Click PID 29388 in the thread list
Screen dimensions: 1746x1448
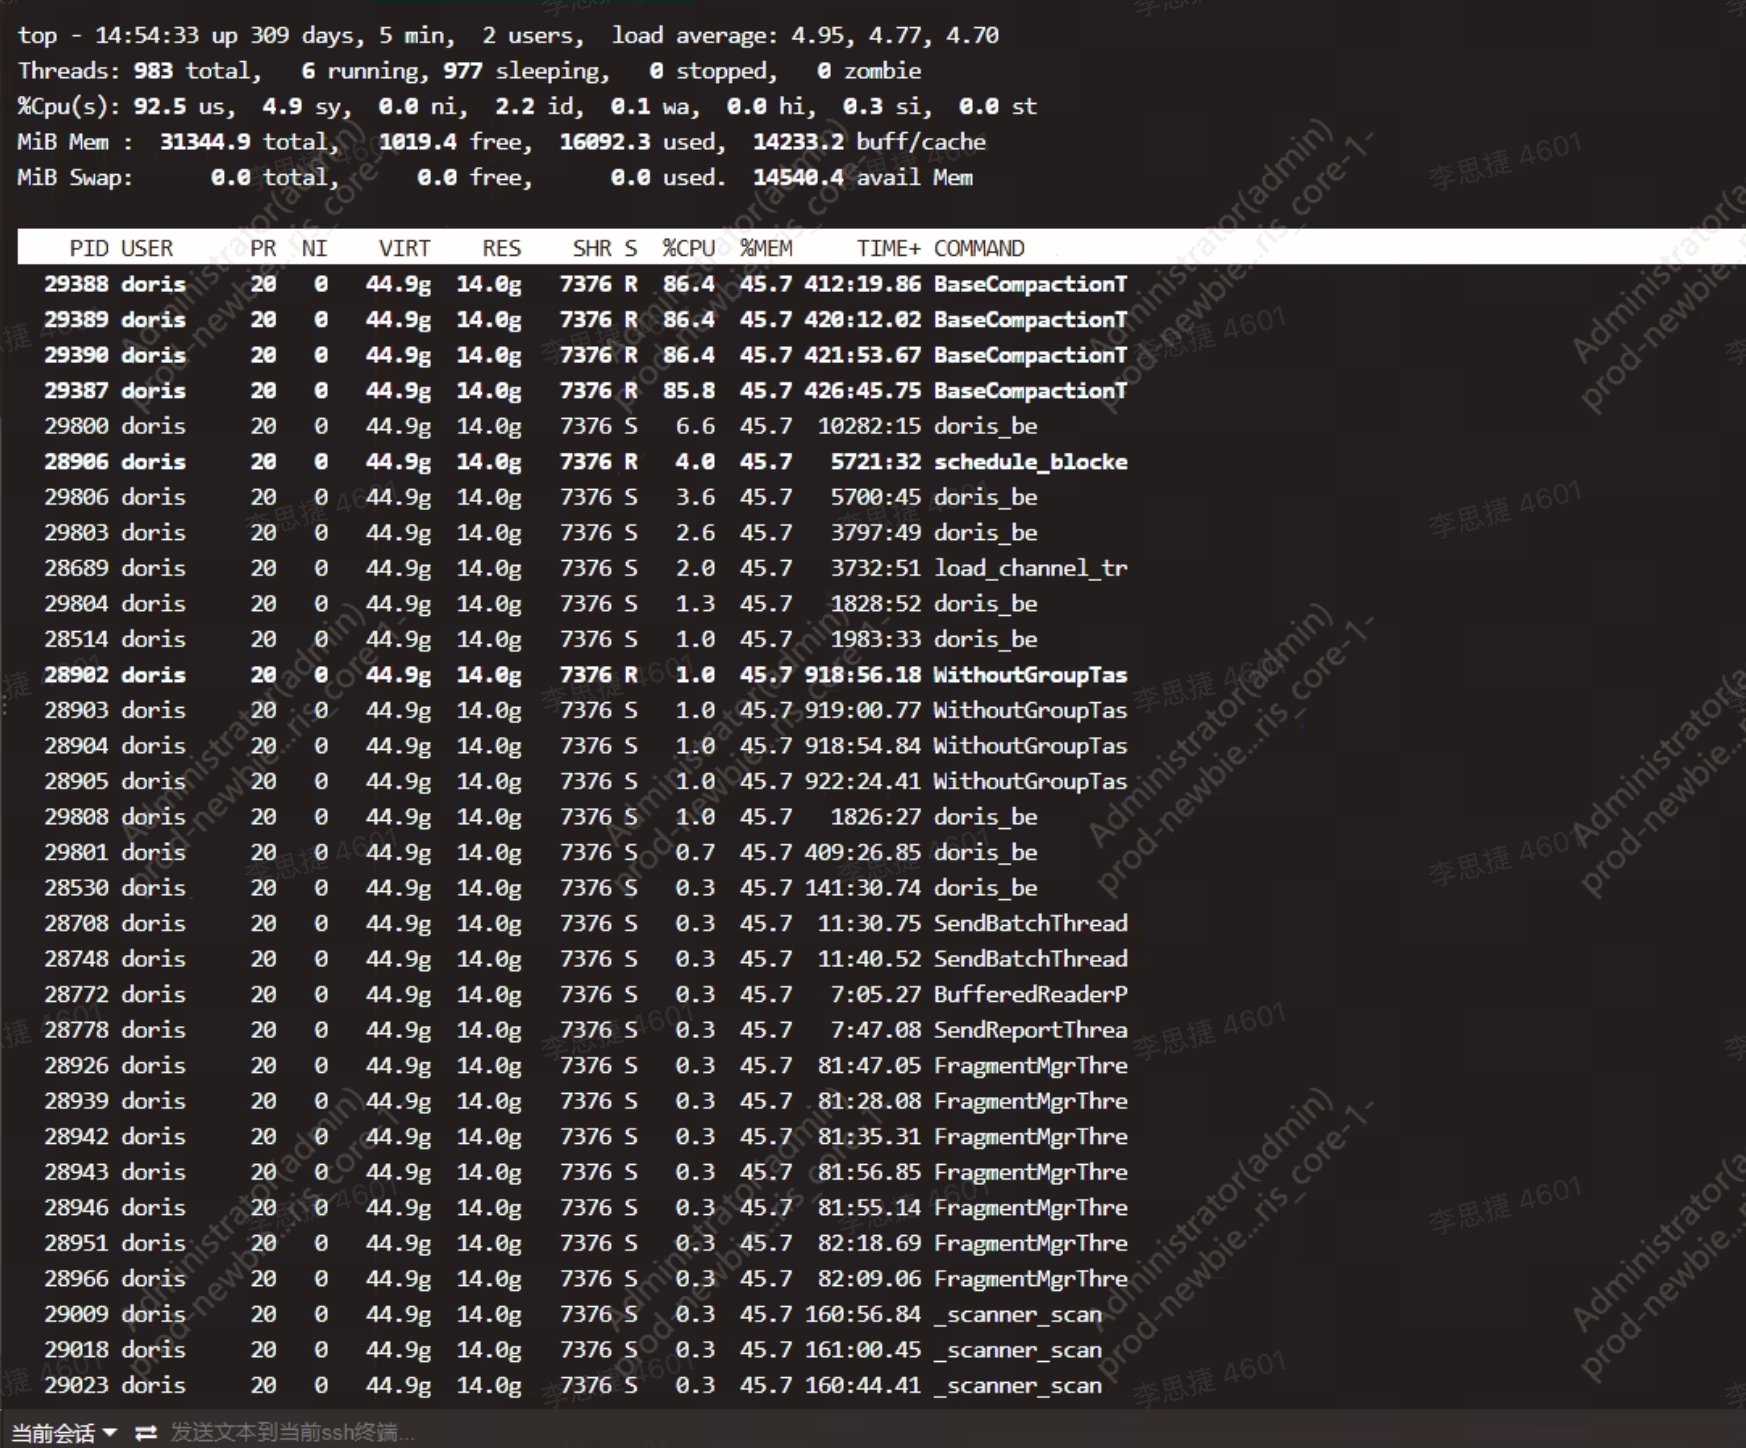pyautogui.click(x=76, y=284)
